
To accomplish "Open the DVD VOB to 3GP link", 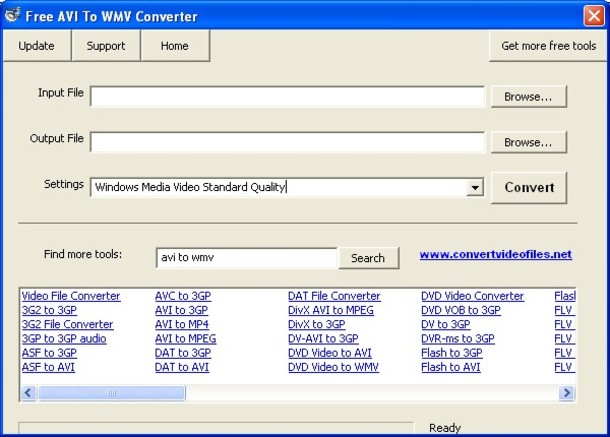I will pyautogui.click(x=461, y=310).
